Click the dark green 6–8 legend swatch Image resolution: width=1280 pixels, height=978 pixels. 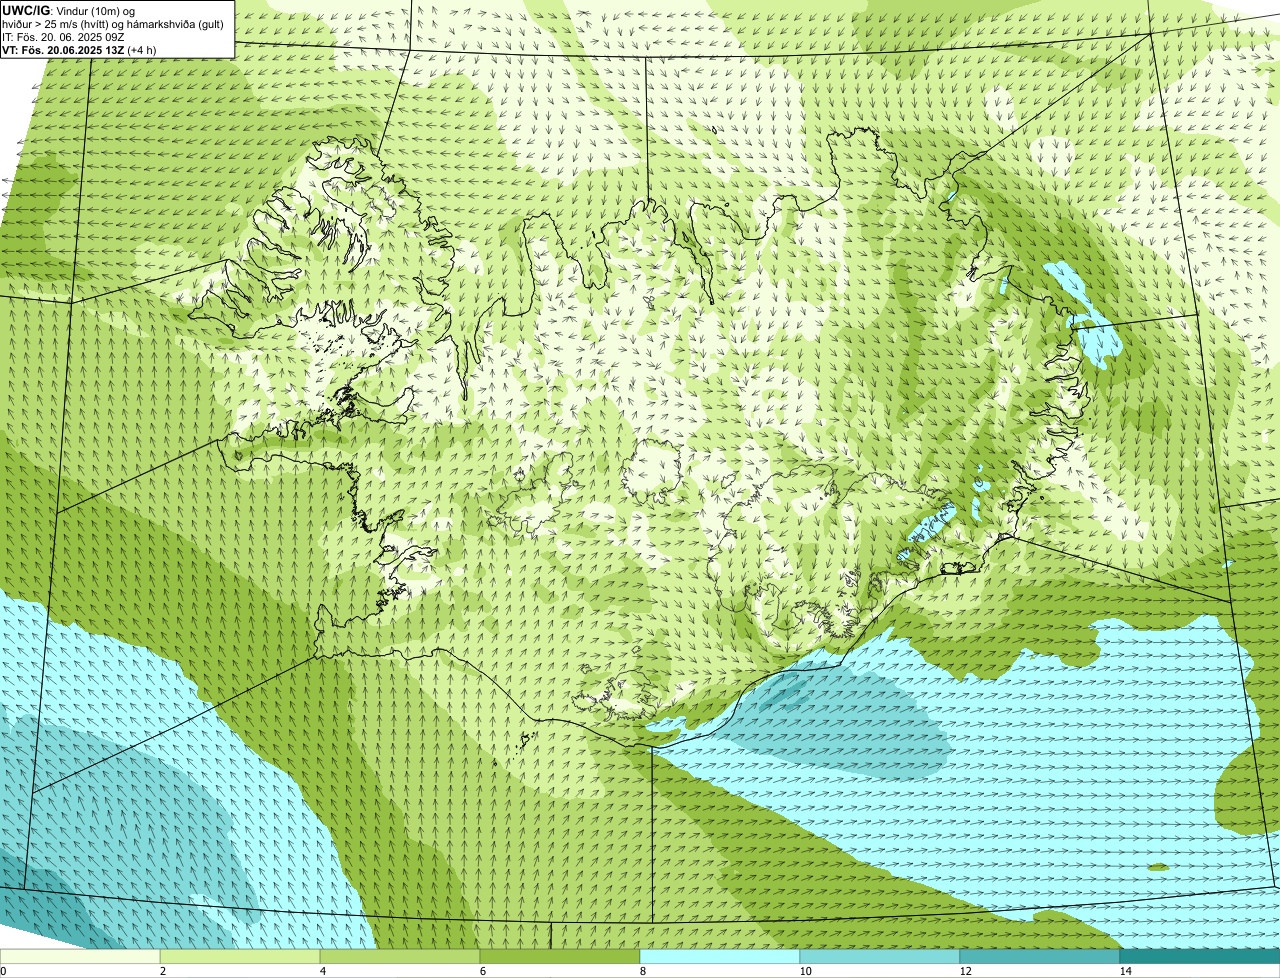pyautogui.click(x=560, y=957)
